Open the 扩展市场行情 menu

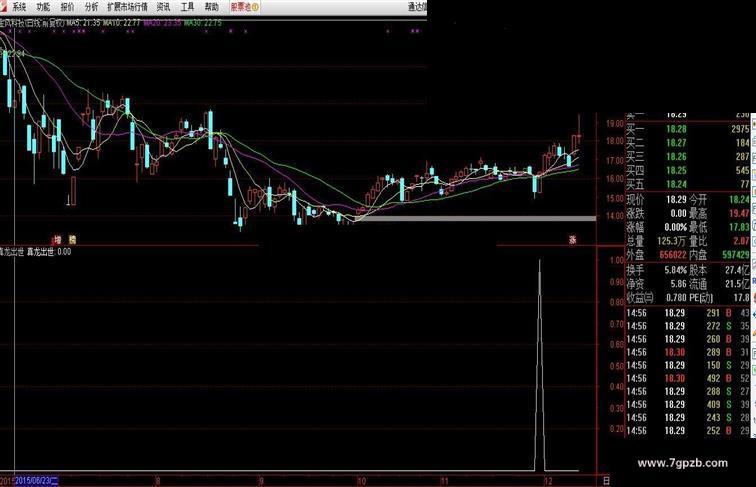(x=127, y=7)
